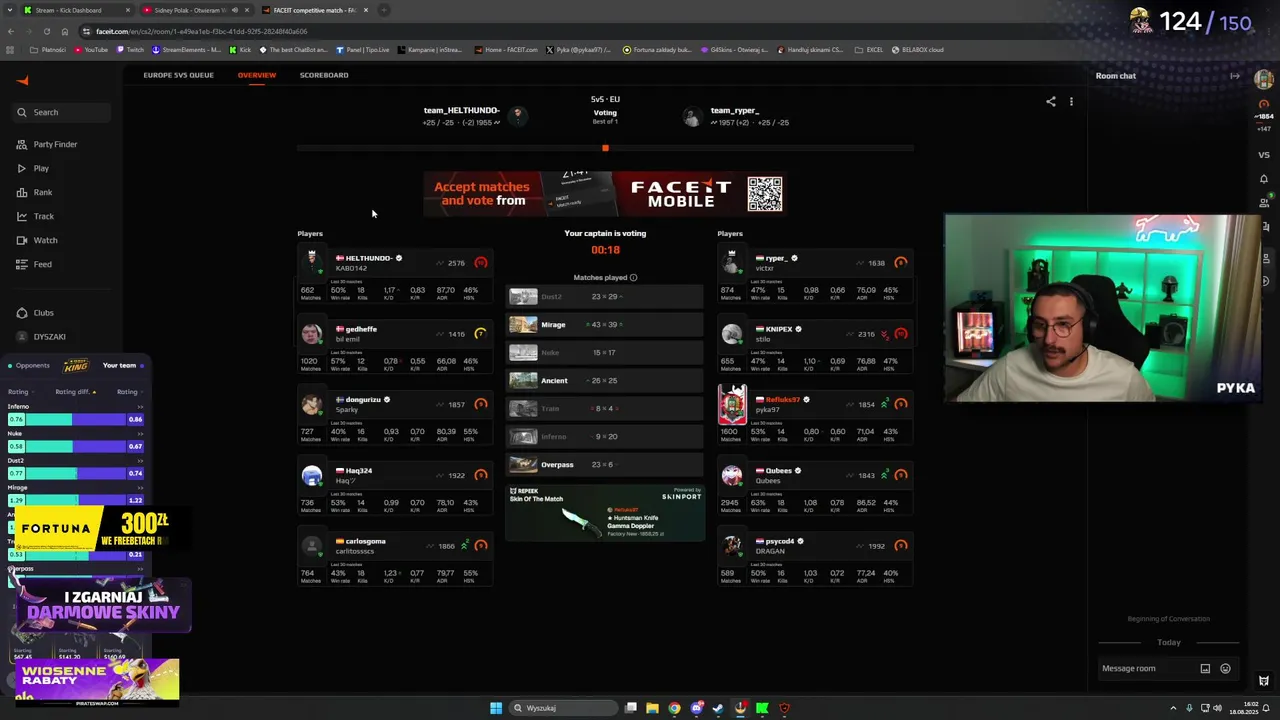Open the Play section in sidebar

click(33, 168)
